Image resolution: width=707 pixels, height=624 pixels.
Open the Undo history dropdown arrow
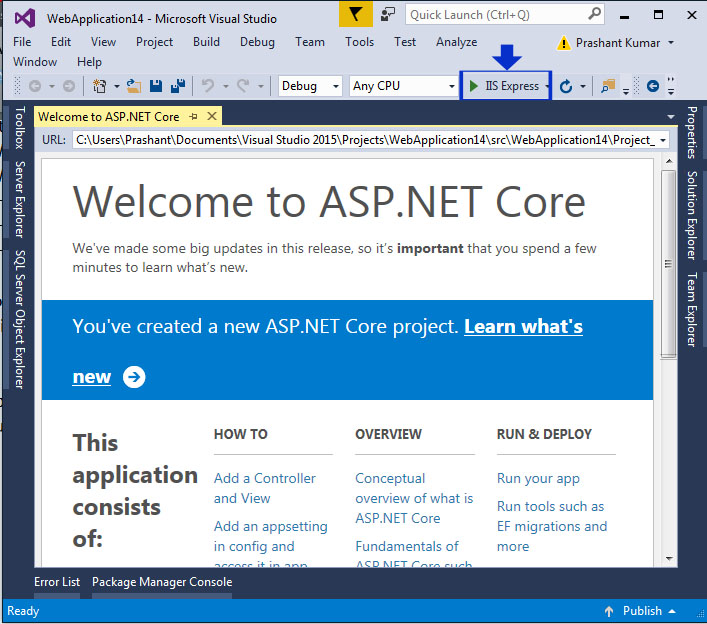coord(225,86)
